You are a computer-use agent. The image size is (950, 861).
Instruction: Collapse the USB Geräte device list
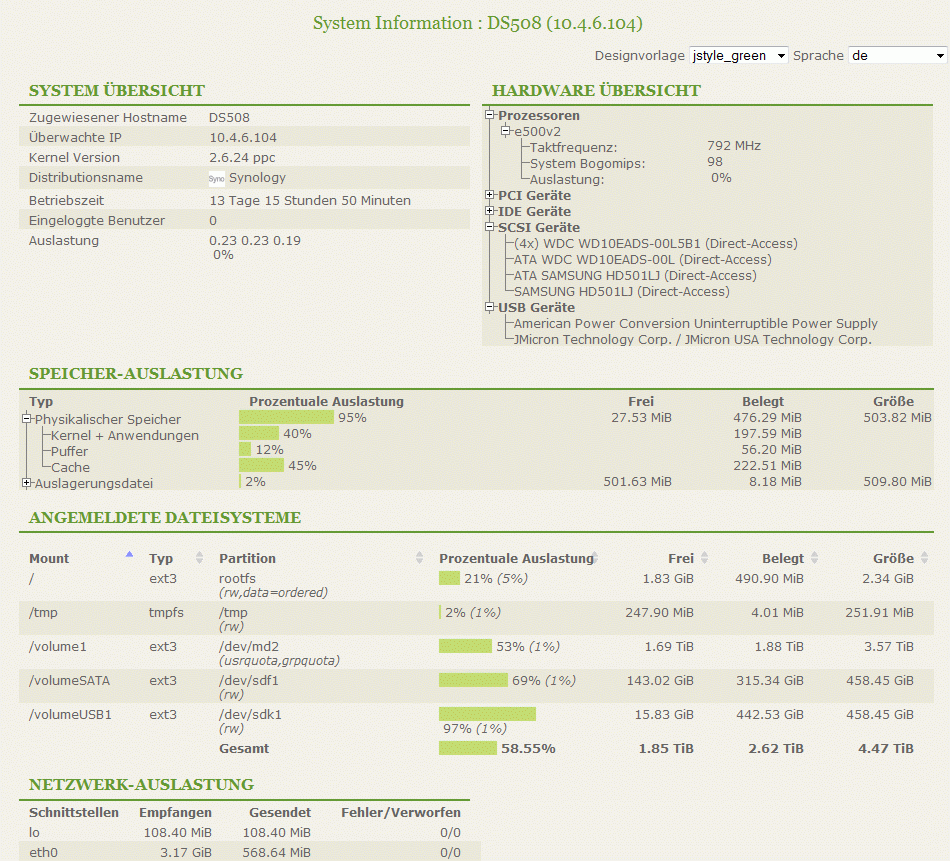coord(490,307)
